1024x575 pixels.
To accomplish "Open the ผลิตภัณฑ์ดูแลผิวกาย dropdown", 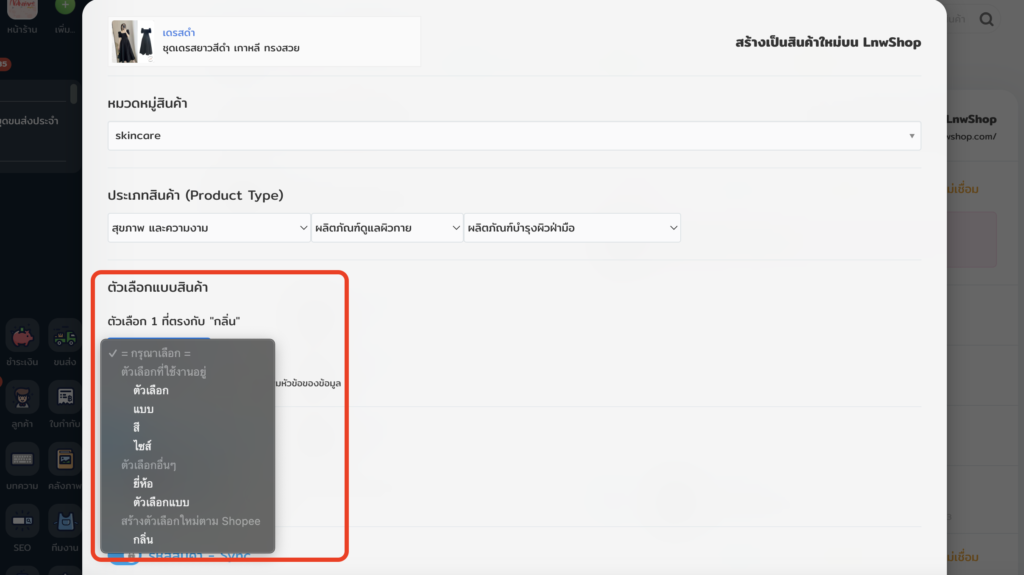I will [386, 228].
